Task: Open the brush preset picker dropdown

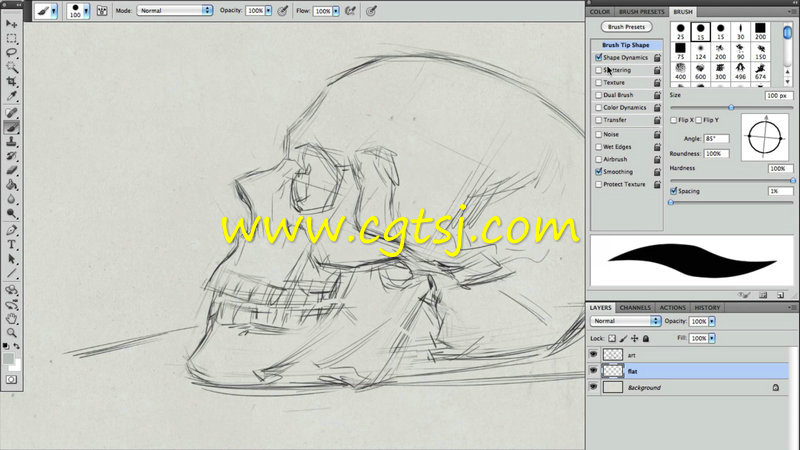Action: coord(86,10)
